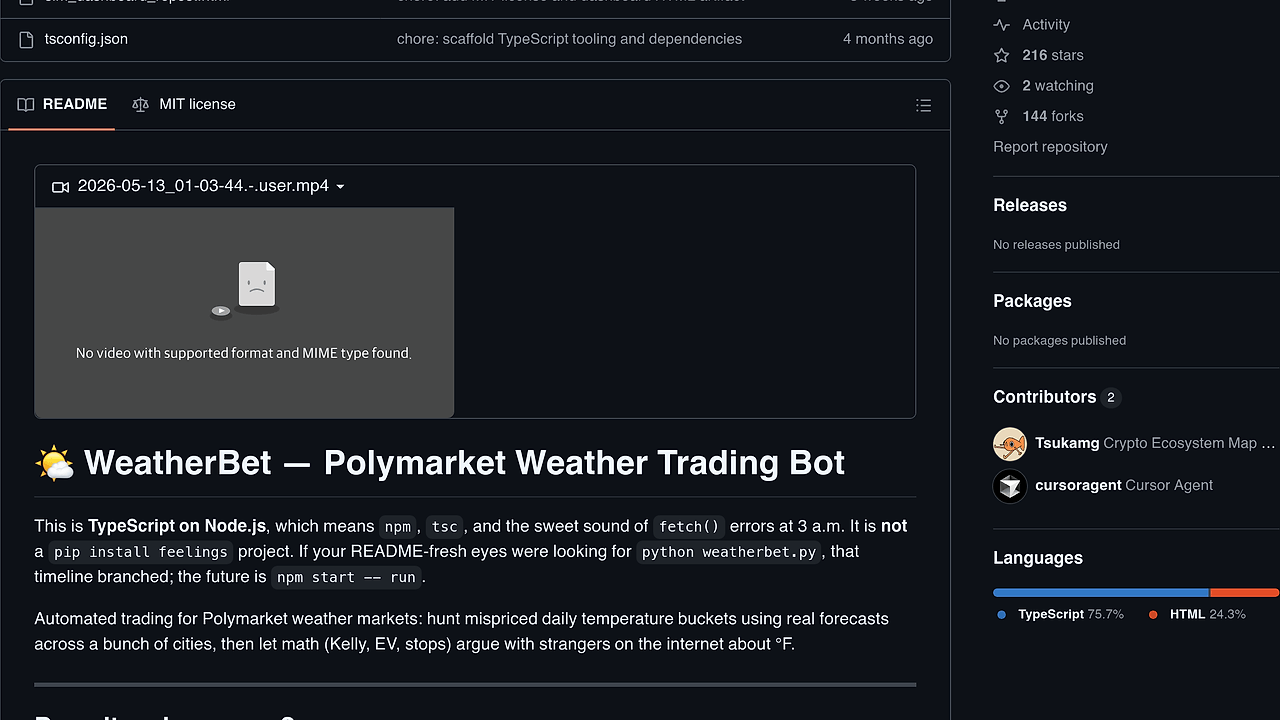The height and width of the screenshot is (720, 1280).
Task: Click the '4 months ago' timestamp
Action: point(888,39)
